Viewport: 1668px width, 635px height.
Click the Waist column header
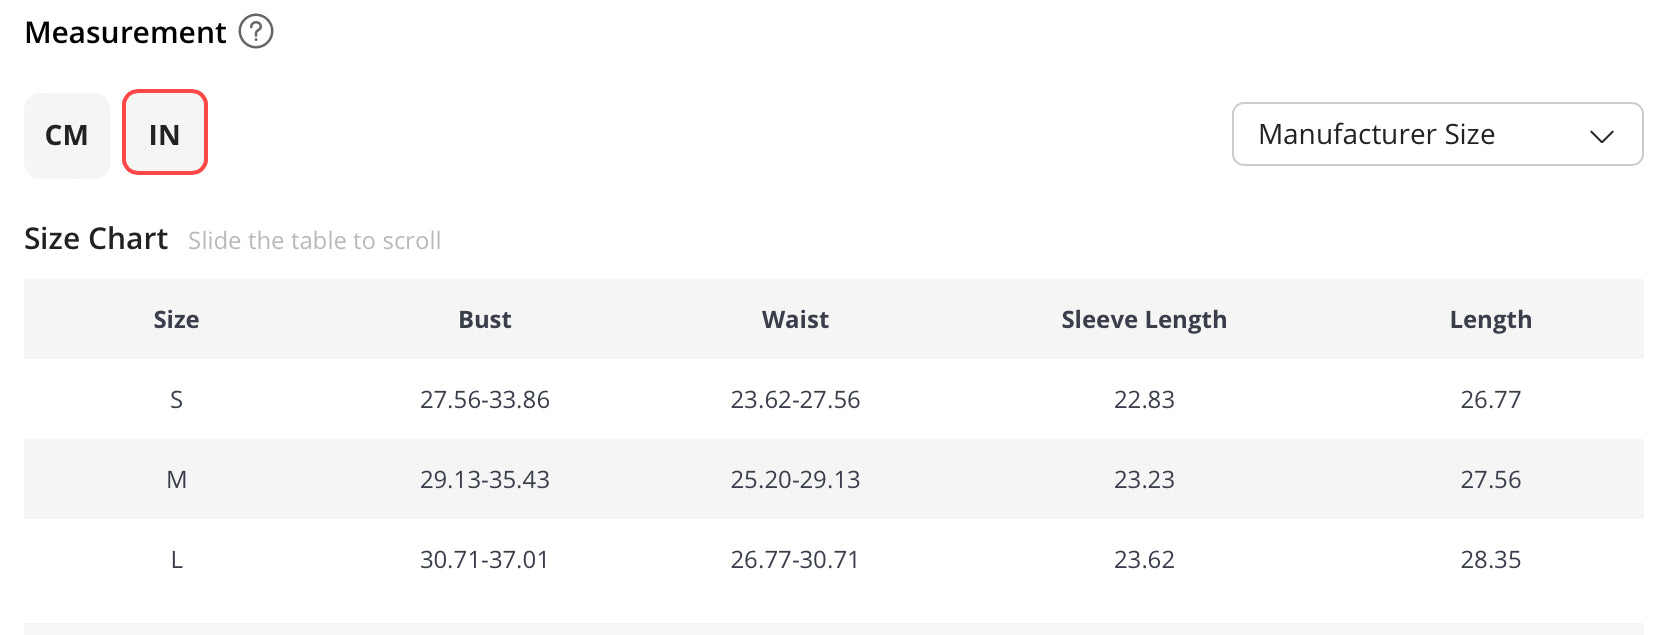coord(795,320)
